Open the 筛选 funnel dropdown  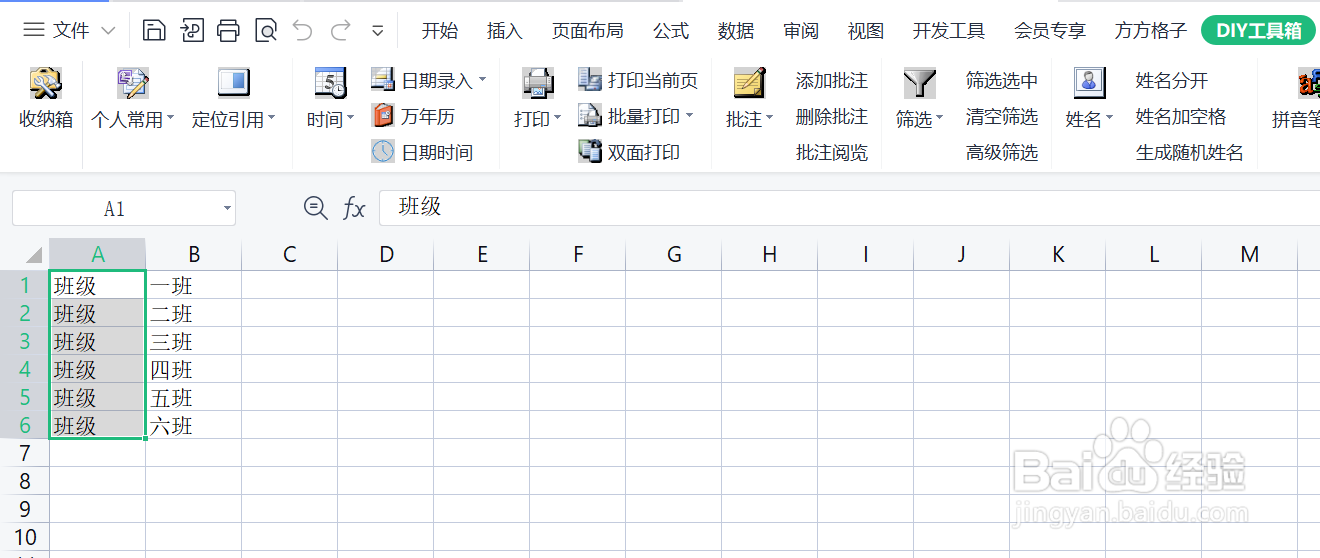click(x=920, y=100)
